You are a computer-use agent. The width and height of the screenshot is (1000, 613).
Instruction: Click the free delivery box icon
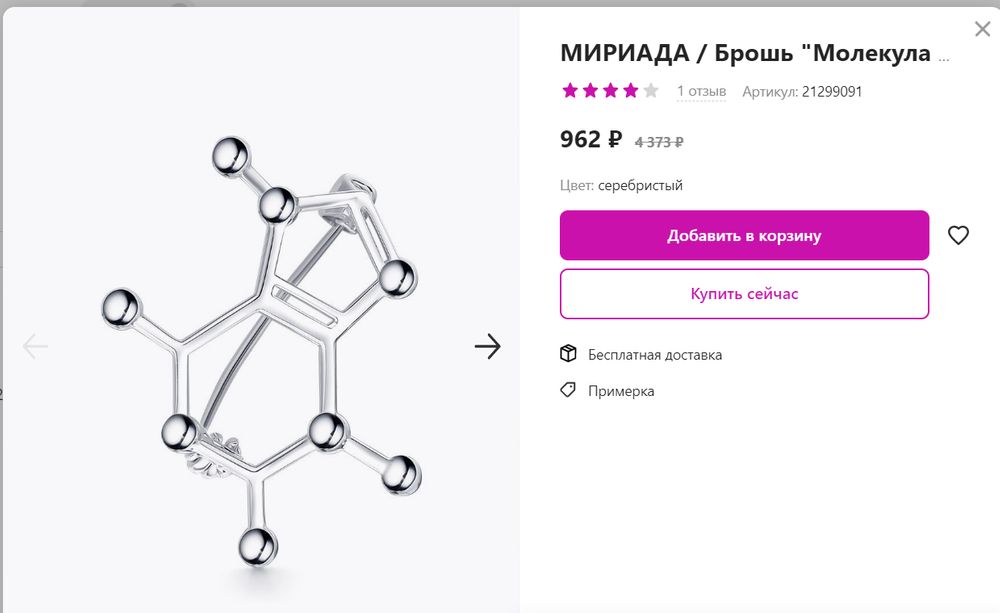click(x=567, y=353)
